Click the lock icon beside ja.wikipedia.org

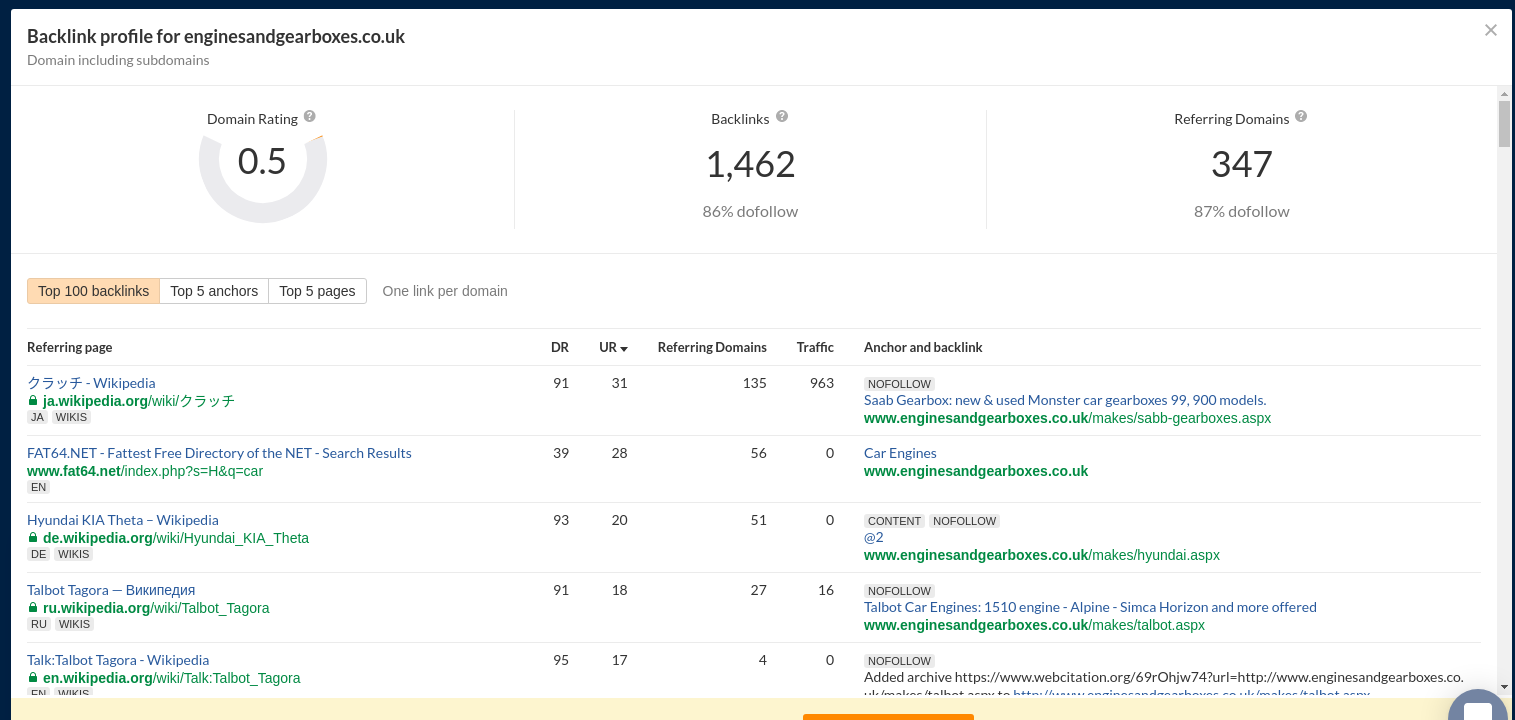pos(33,401)
